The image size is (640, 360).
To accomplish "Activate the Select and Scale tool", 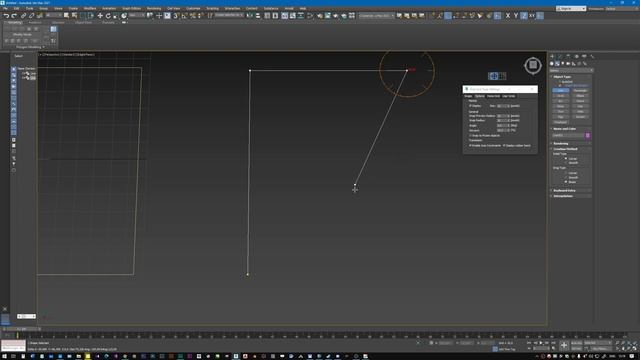I will (x=116, y=16).
